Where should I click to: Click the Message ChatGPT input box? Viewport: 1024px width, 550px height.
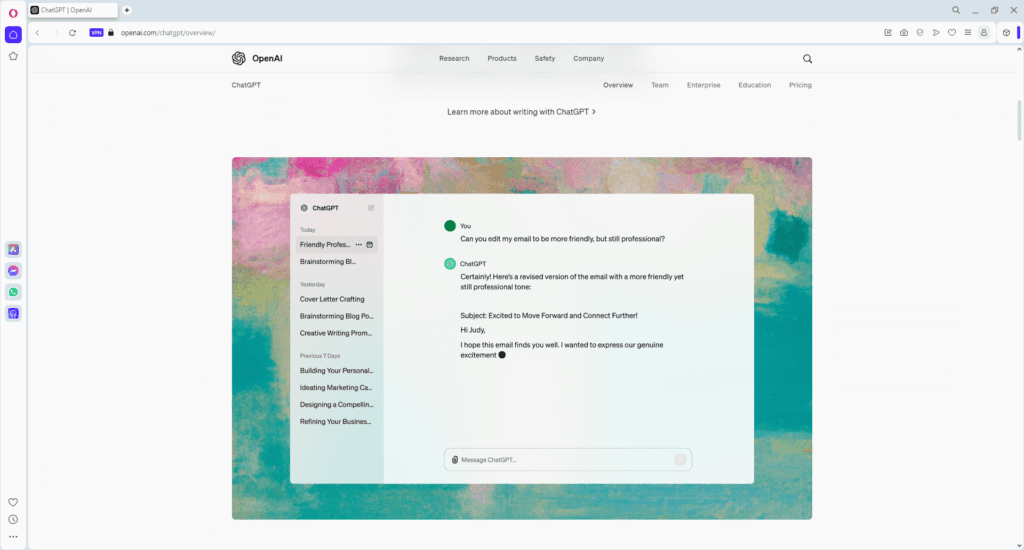pos(568,460)
